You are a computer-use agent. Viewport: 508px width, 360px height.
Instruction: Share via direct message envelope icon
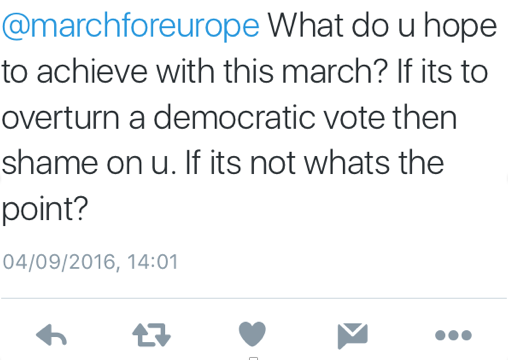tap(353, 335)
